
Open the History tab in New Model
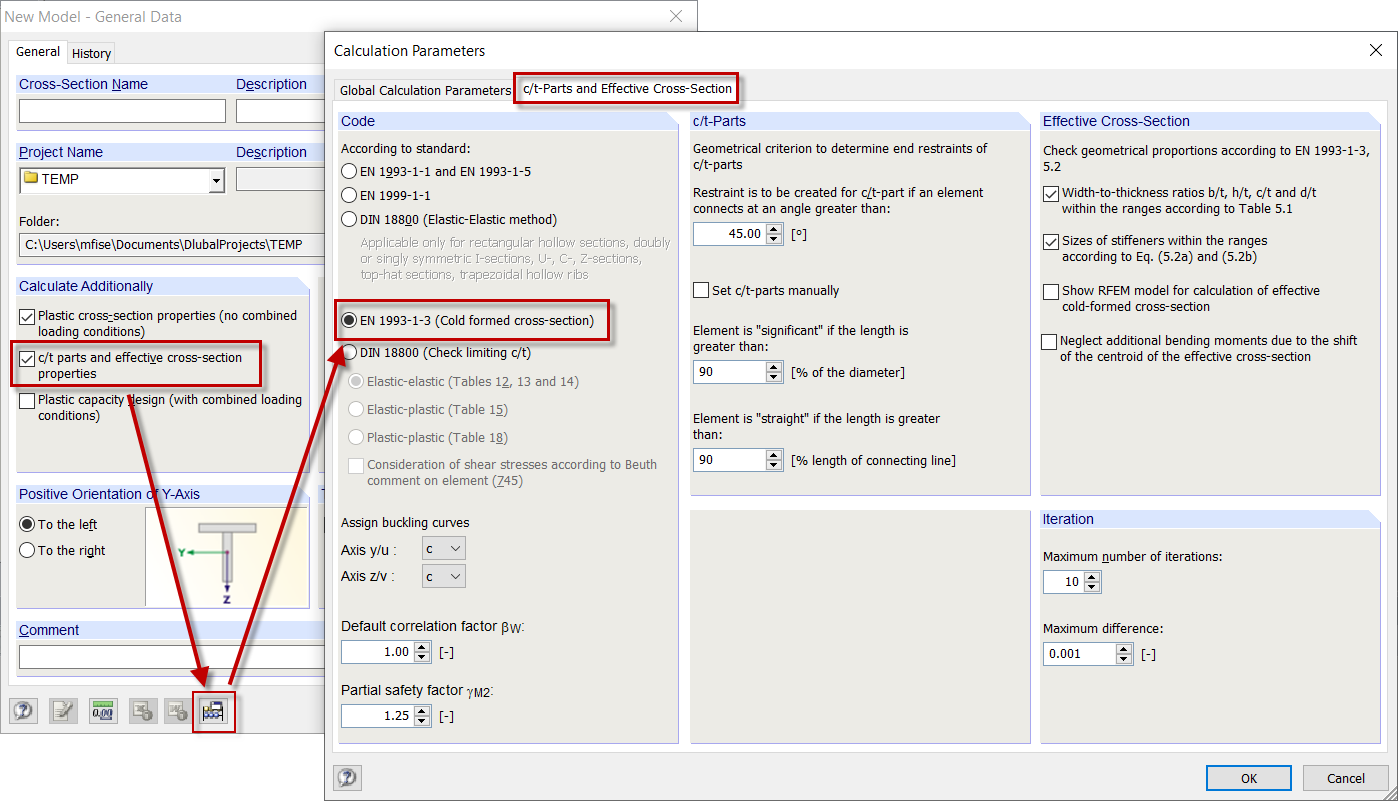[91, 53]
